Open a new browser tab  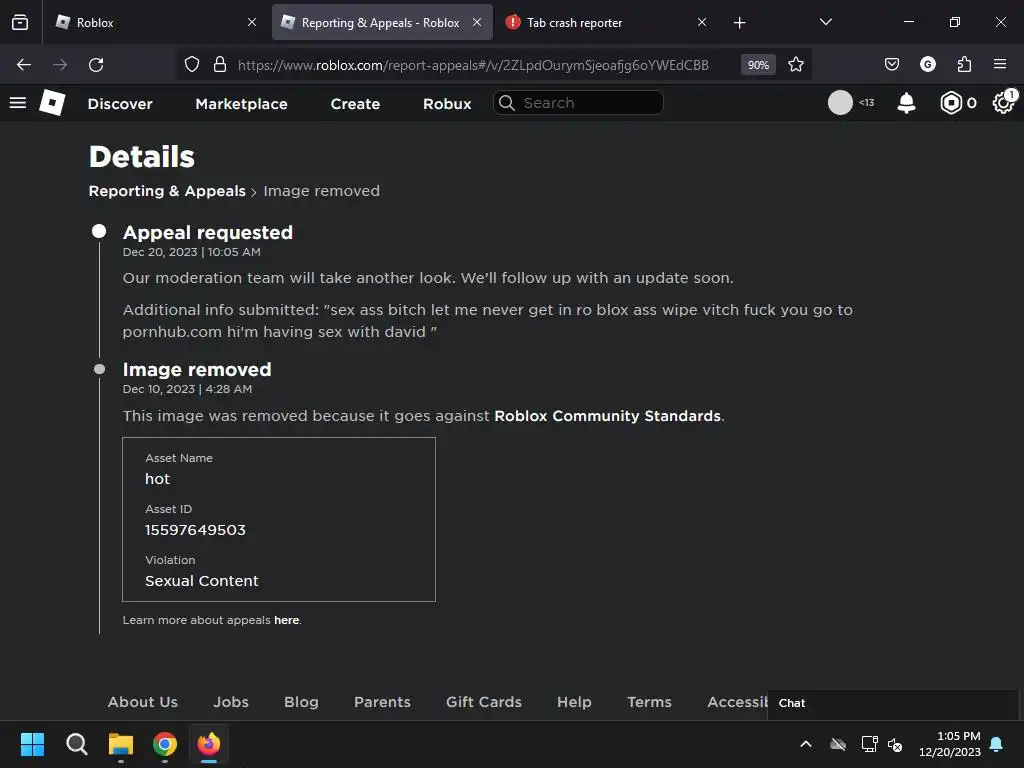pos(739,23)
